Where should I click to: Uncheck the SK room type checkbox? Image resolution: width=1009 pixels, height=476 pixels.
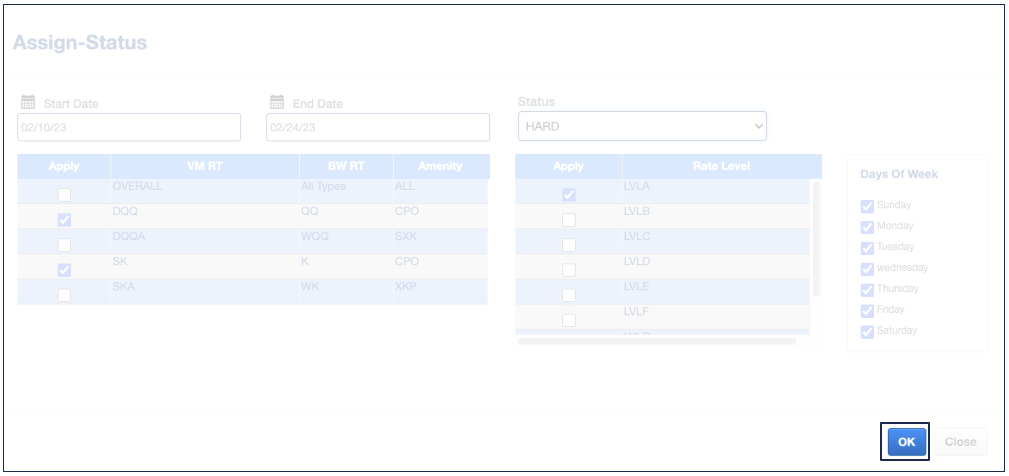(64, 270)
